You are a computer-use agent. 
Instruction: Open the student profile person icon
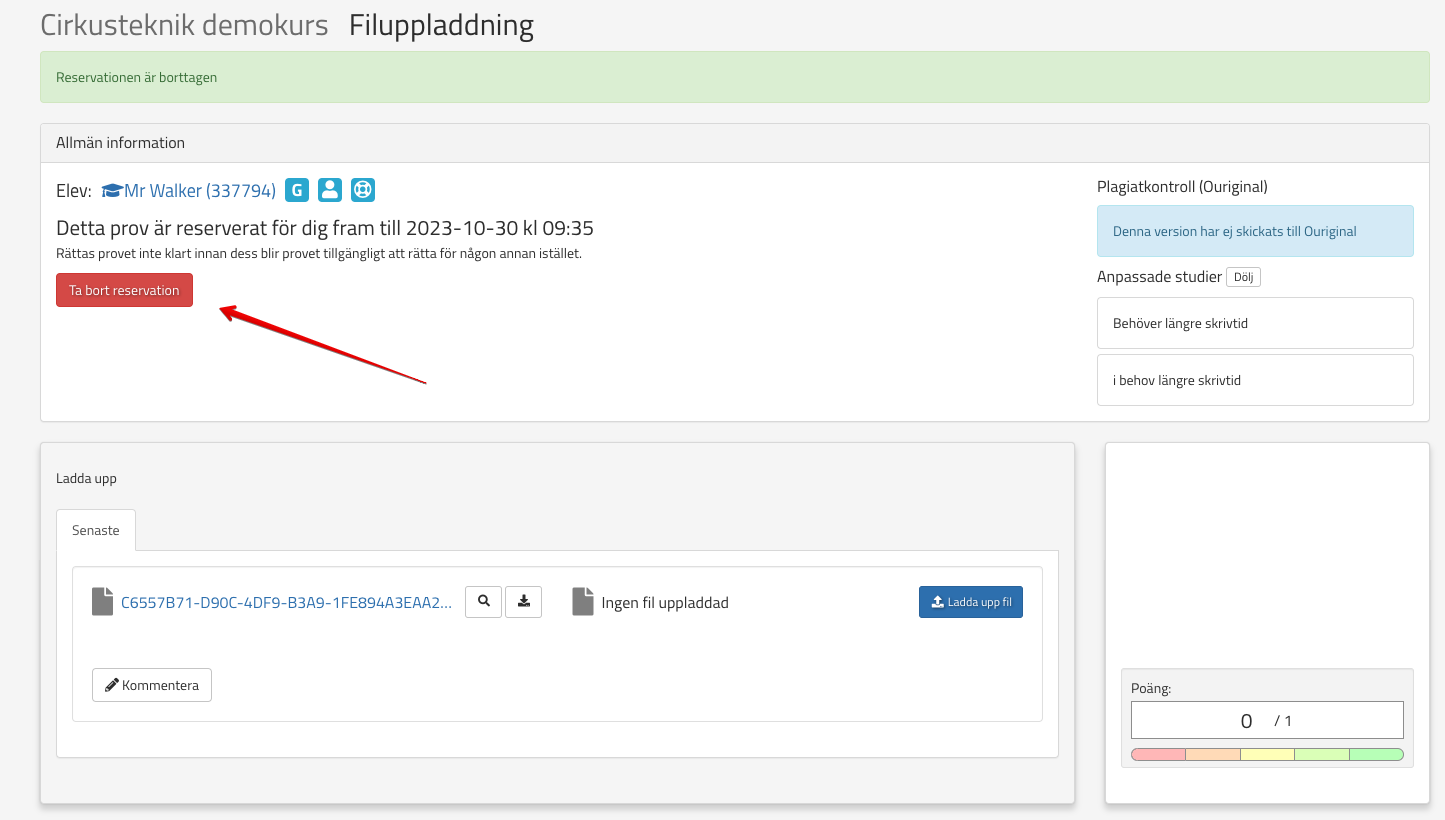coord(330,190)
